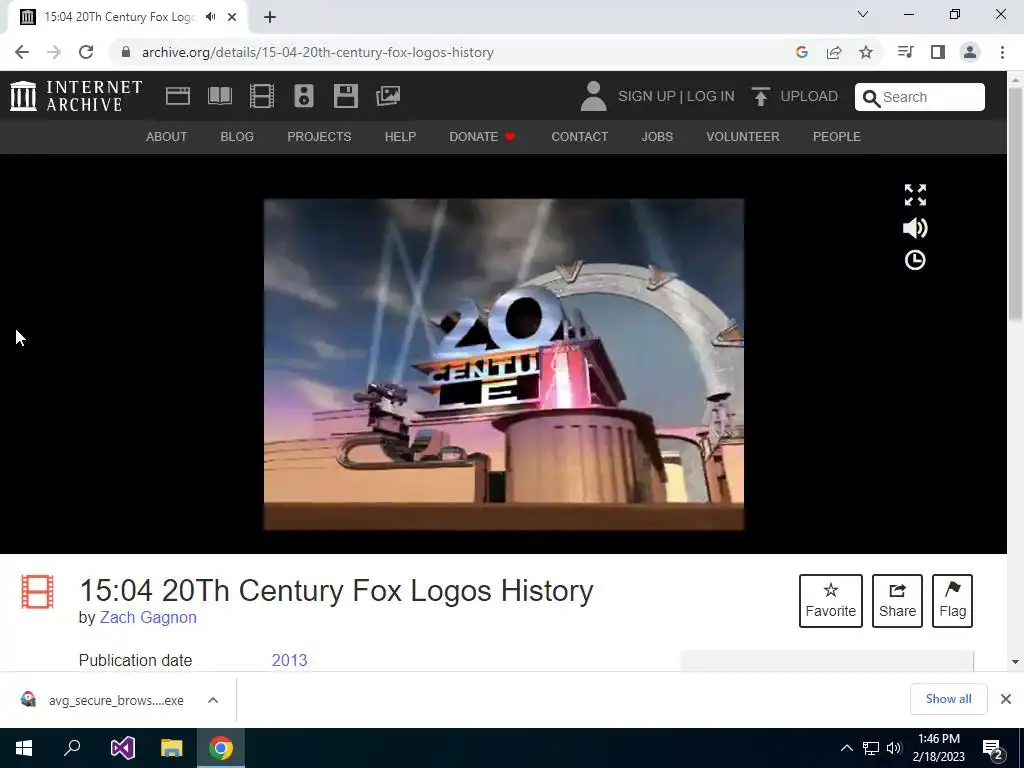This screenshot has width=1024, height=768.
Task: Click the address bar URL
Action: [x=317, y=52]
